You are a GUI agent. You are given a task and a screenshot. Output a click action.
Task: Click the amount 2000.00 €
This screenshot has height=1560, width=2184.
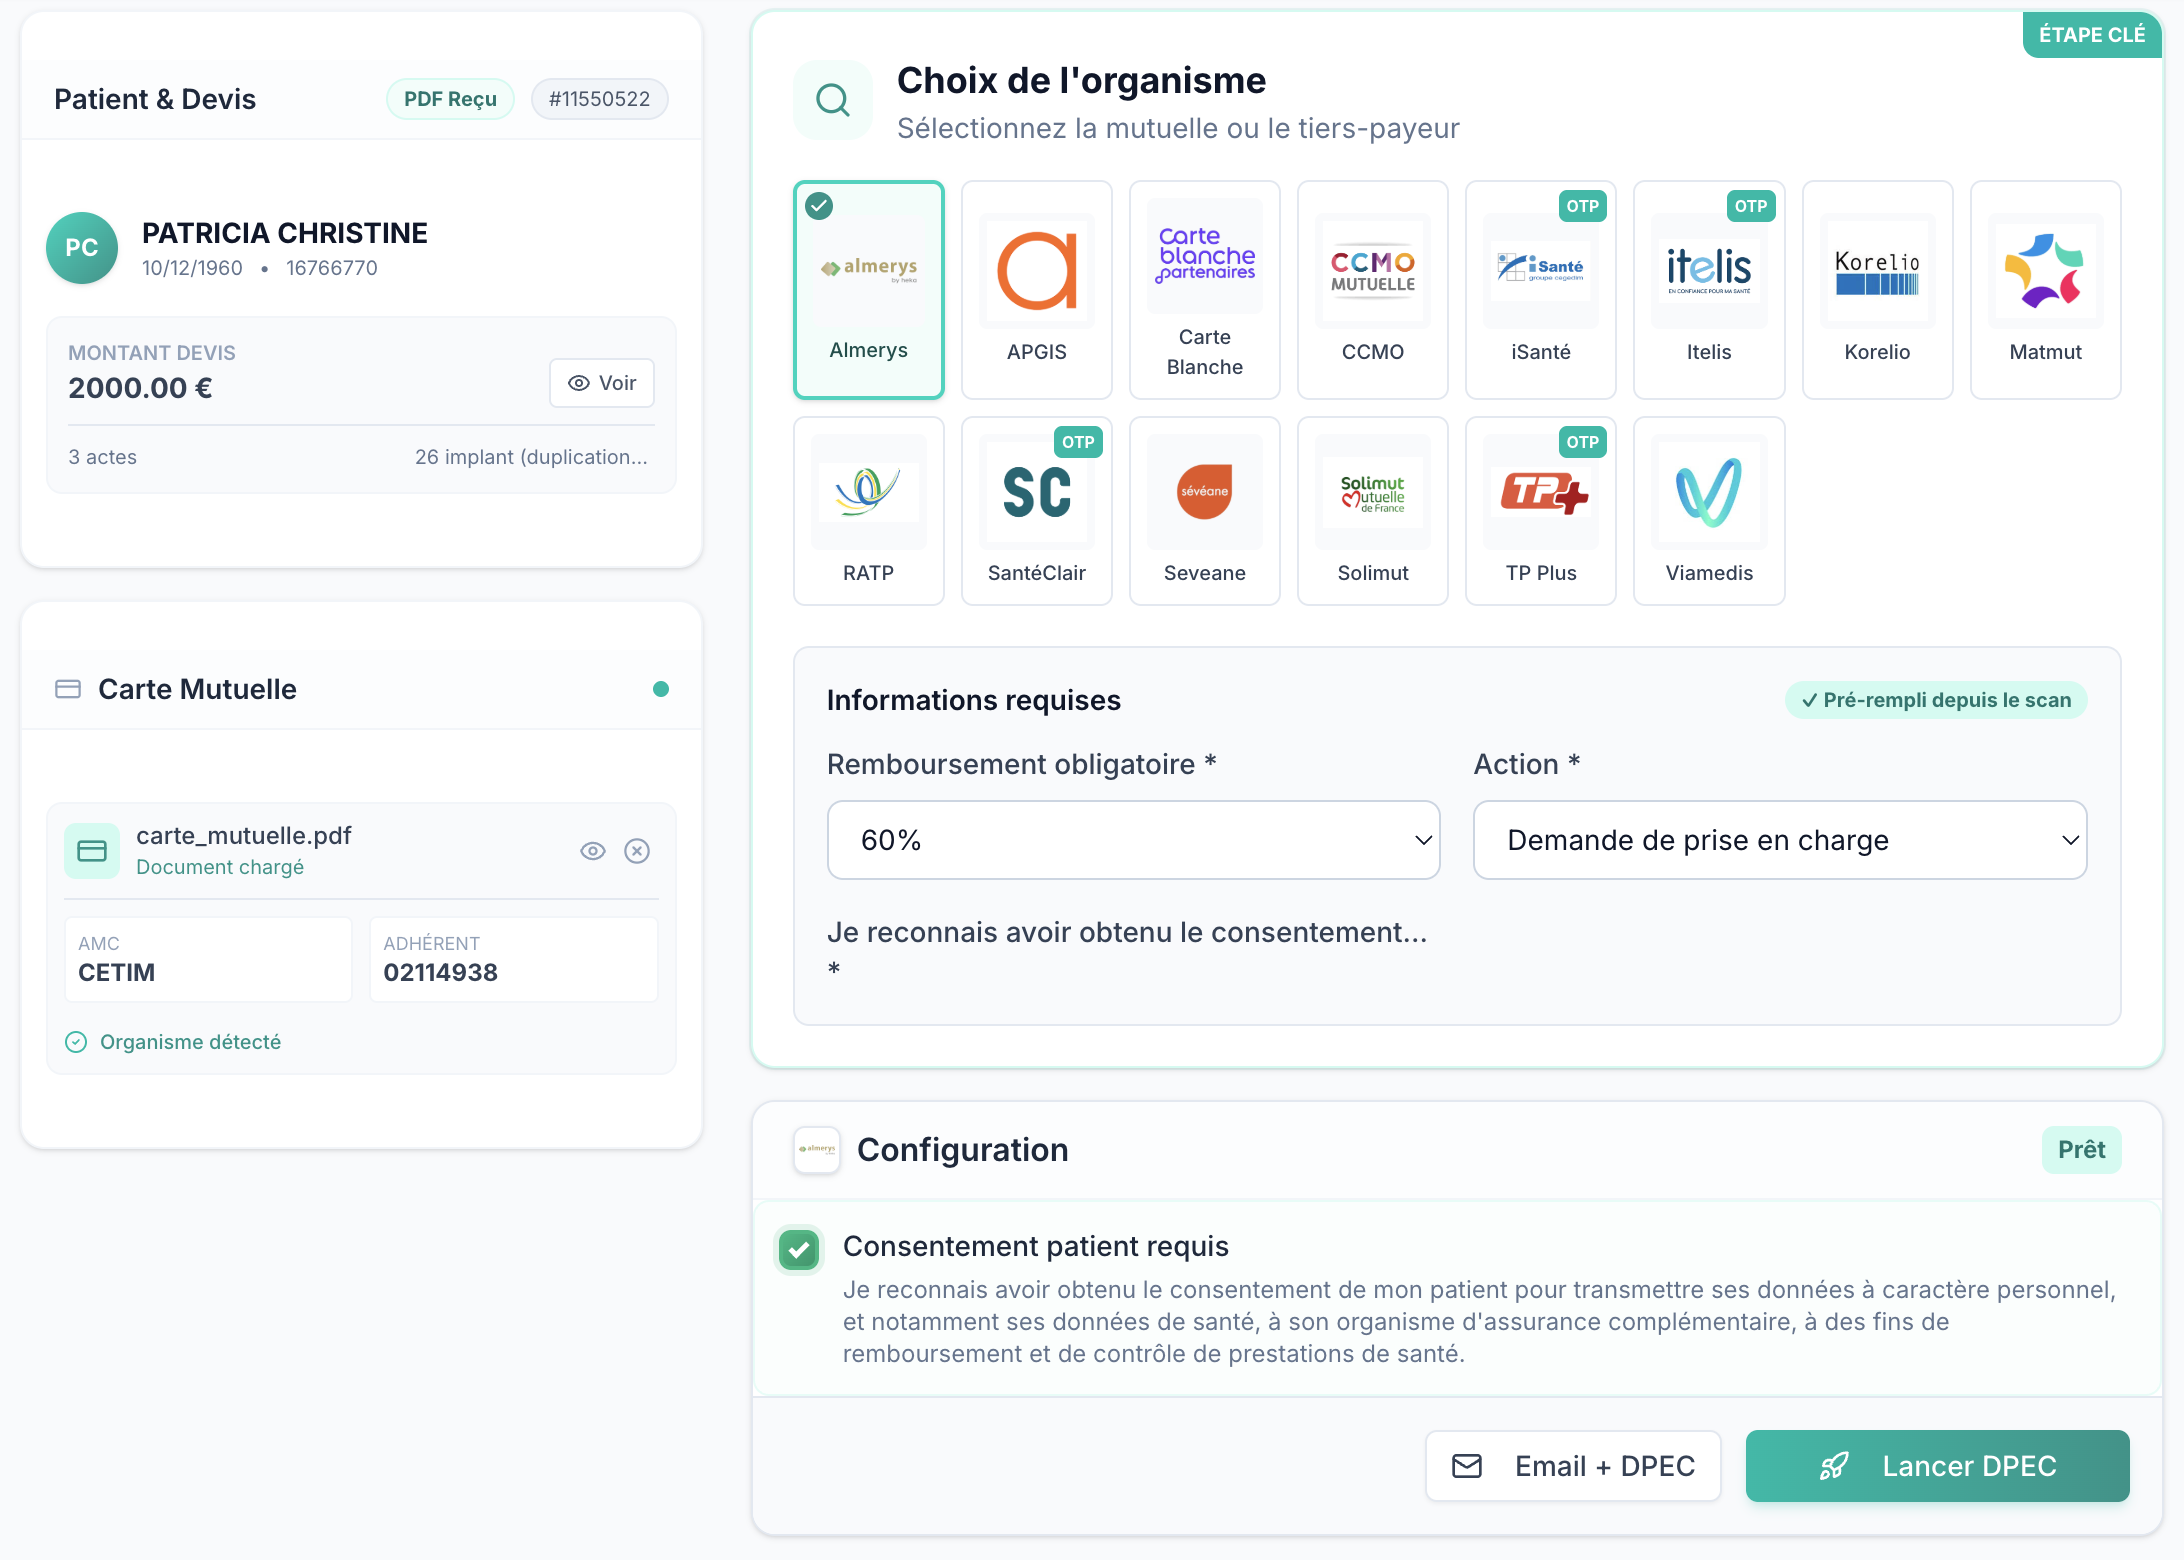click(140, 388)
